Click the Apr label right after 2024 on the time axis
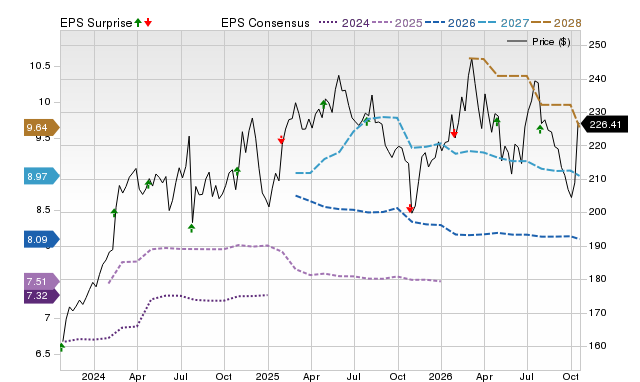Screen dimensions: 640x382 (x=137, y=376)
